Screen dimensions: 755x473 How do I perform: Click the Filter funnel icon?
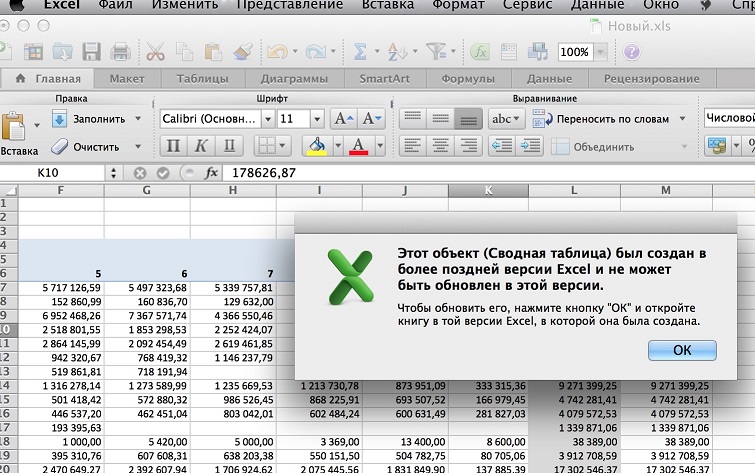436,52
